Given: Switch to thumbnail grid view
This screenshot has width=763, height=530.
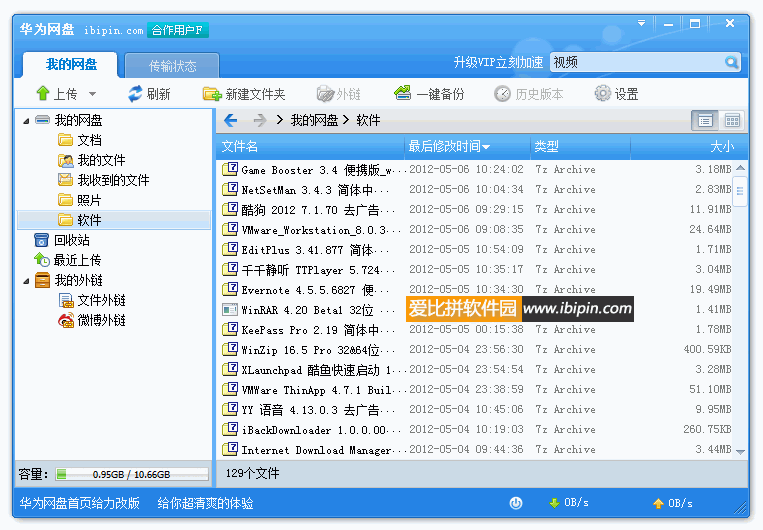Looking at the screenshot, I should (731, 120).
